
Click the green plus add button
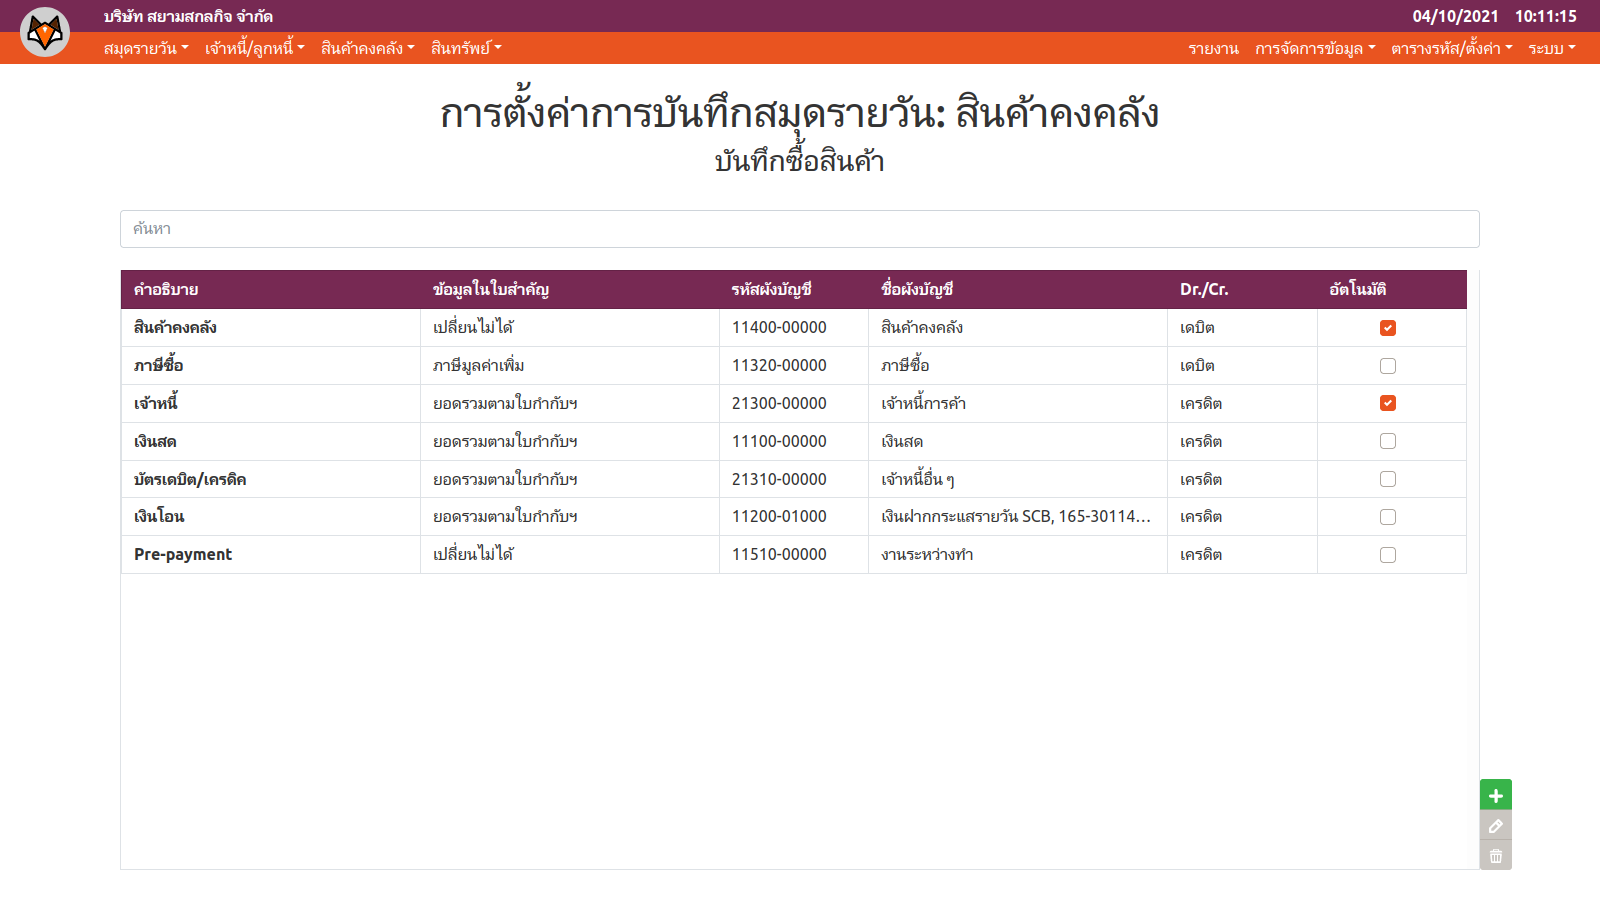1495,796
